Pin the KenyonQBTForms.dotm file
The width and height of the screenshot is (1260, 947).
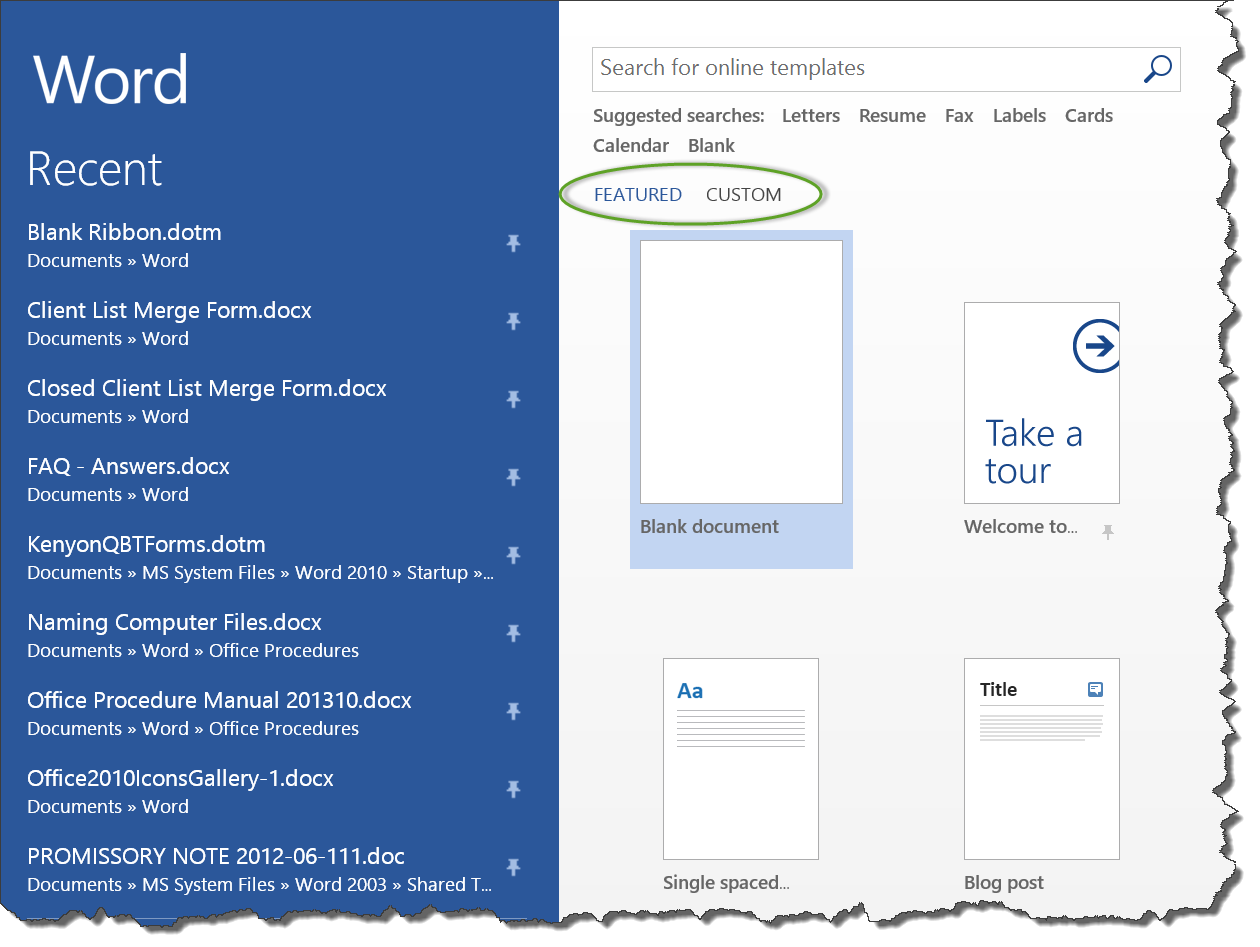pos(513,555)
